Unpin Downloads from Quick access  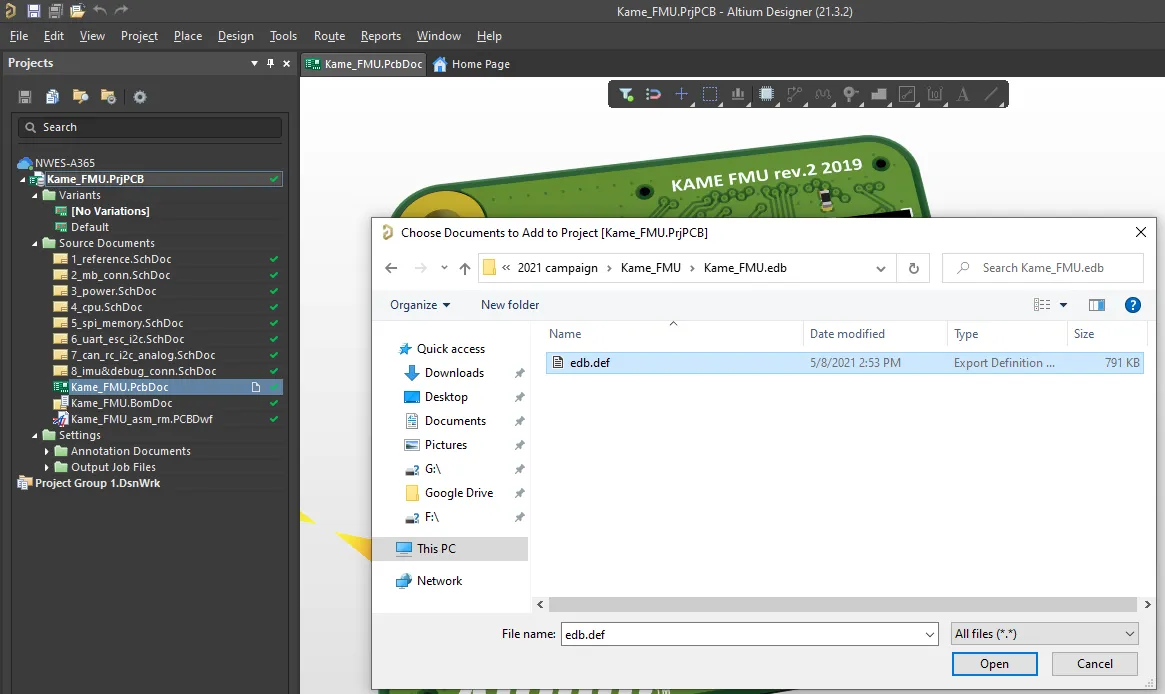point(517,372)
